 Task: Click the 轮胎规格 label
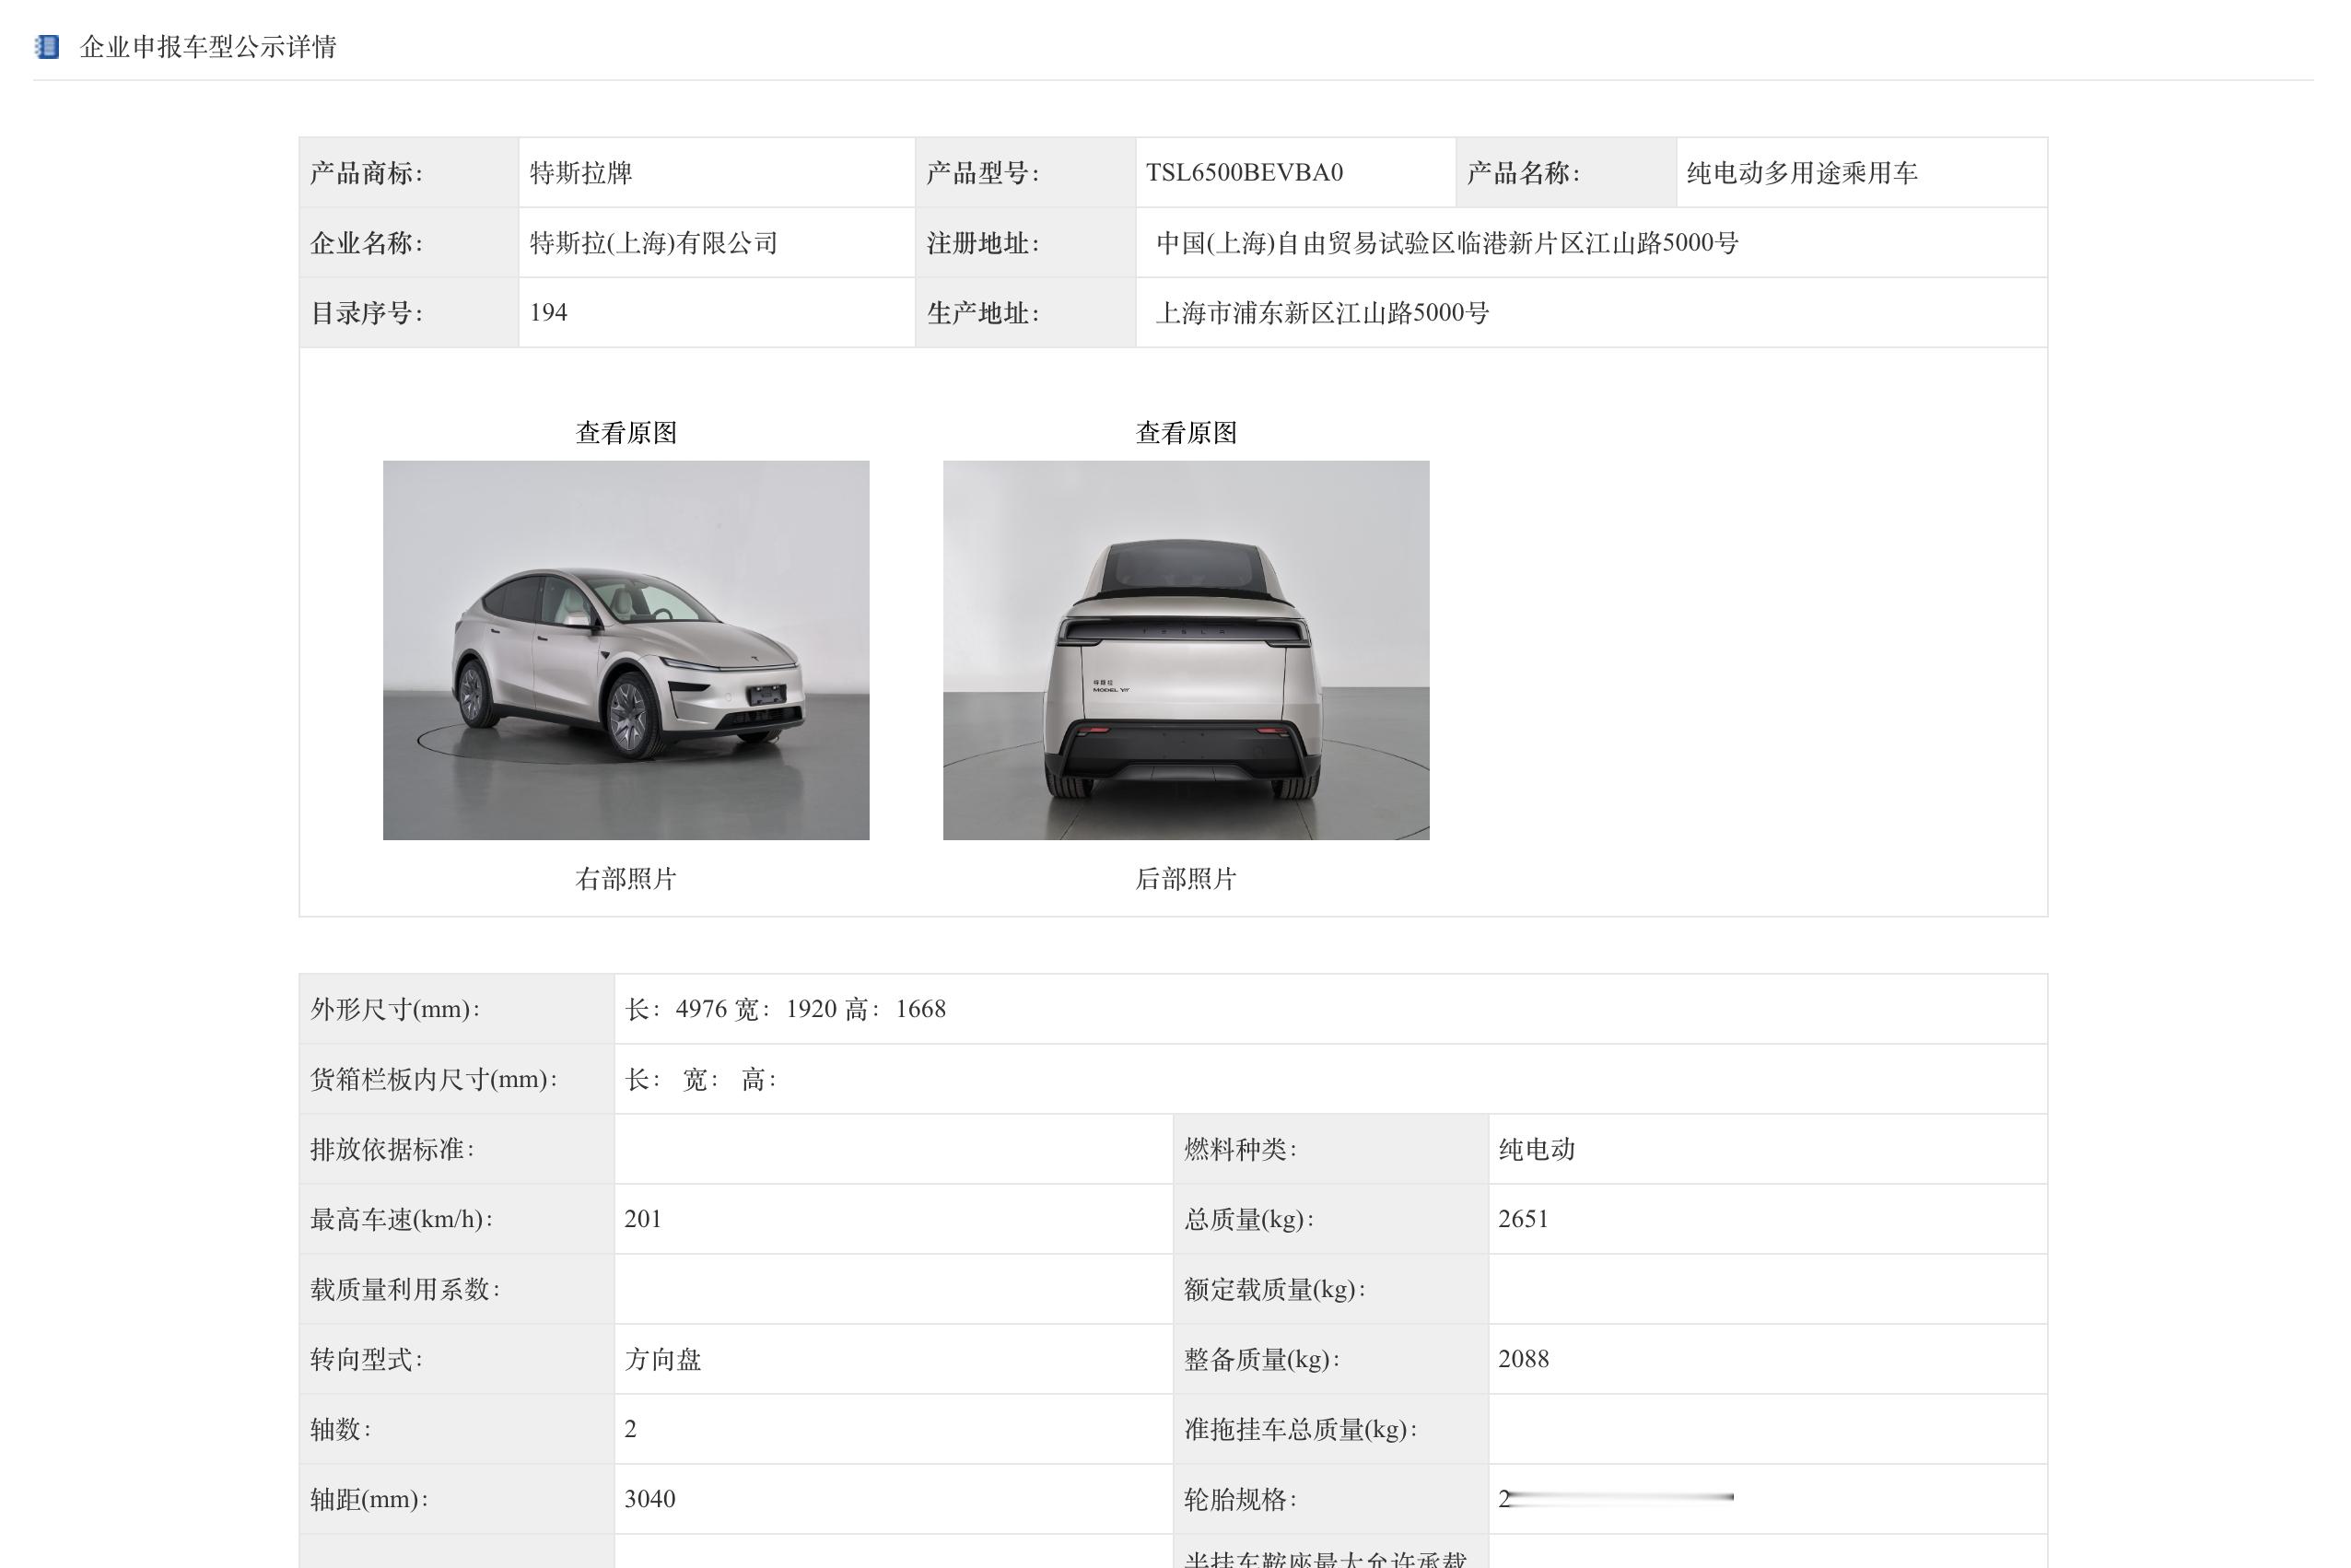(1241, 1499)
